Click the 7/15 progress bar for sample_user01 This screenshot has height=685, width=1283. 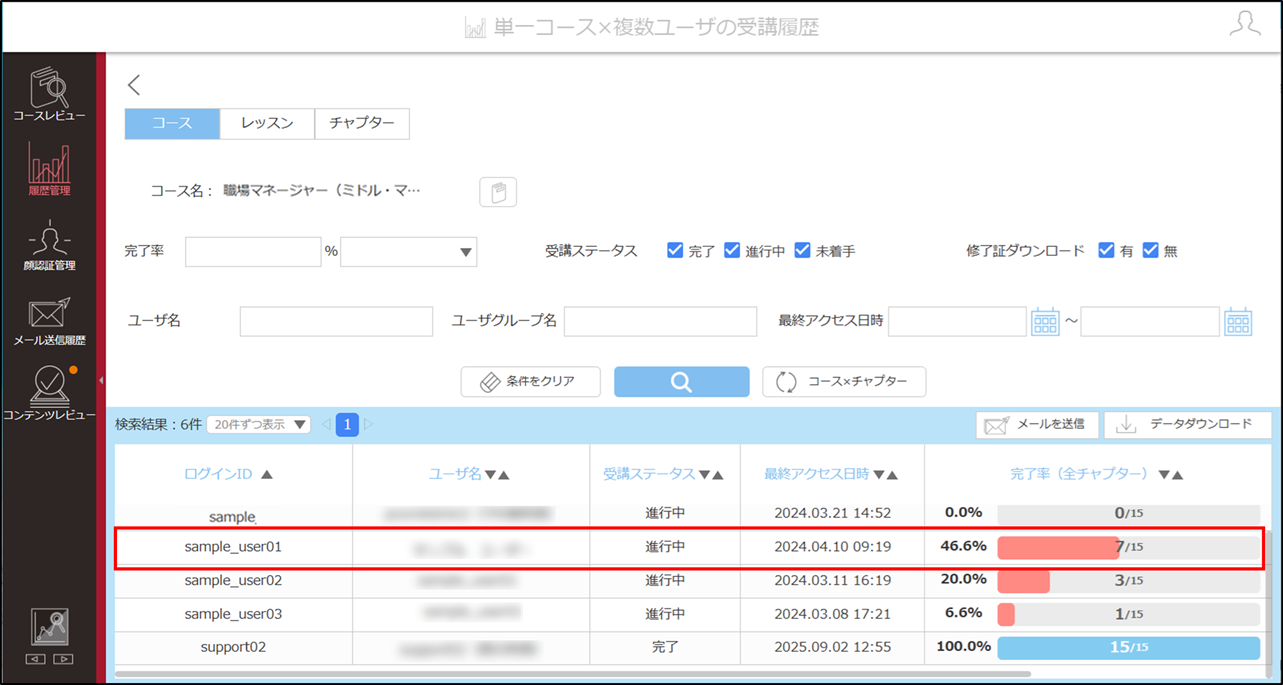tap(1128, 547)
